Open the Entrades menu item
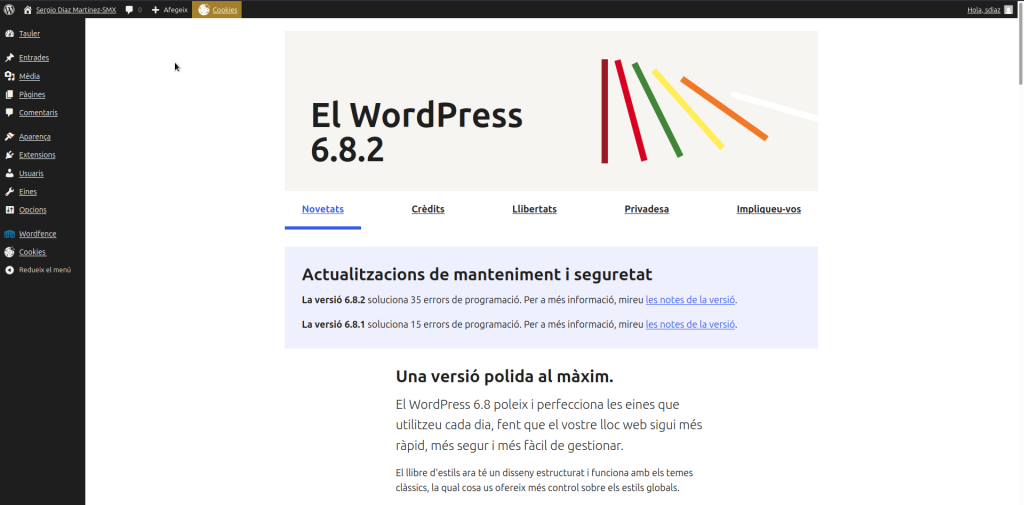 pos(33,58)
